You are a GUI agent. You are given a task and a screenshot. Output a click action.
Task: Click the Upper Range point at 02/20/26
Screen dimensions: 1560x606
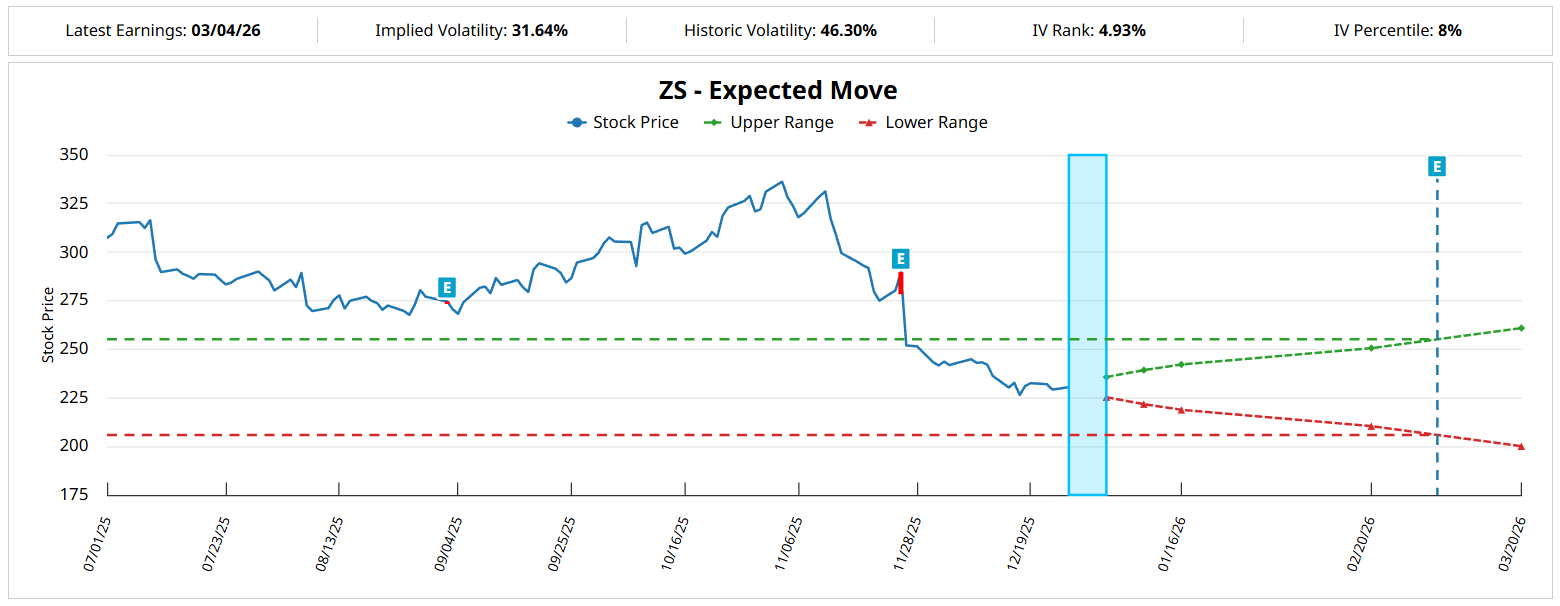(1370, 348)
